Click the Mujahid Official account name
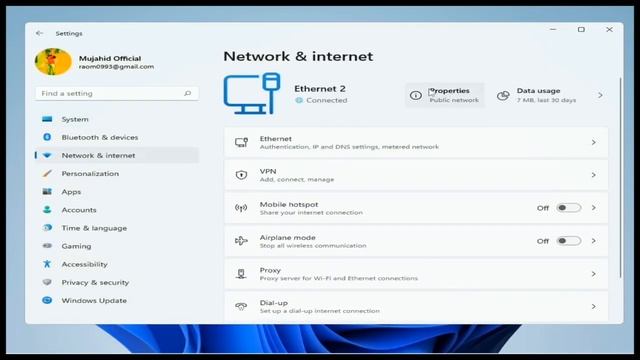 [x=110, y=58]
